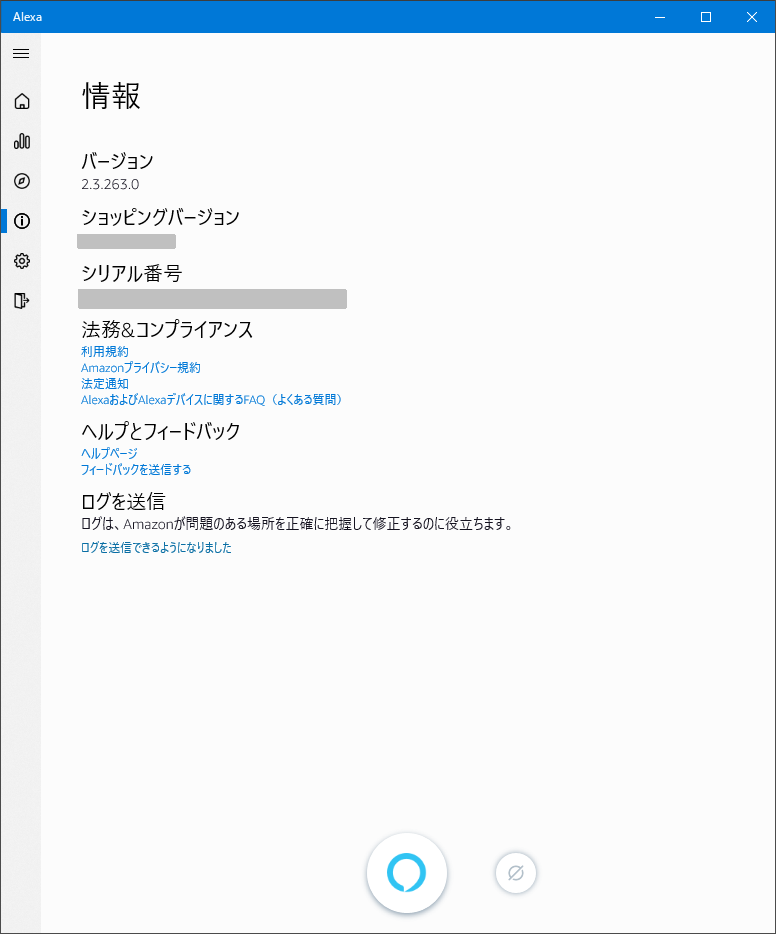Select the information sidebar icon
The image size is (776, 934).
coord(22,221)
